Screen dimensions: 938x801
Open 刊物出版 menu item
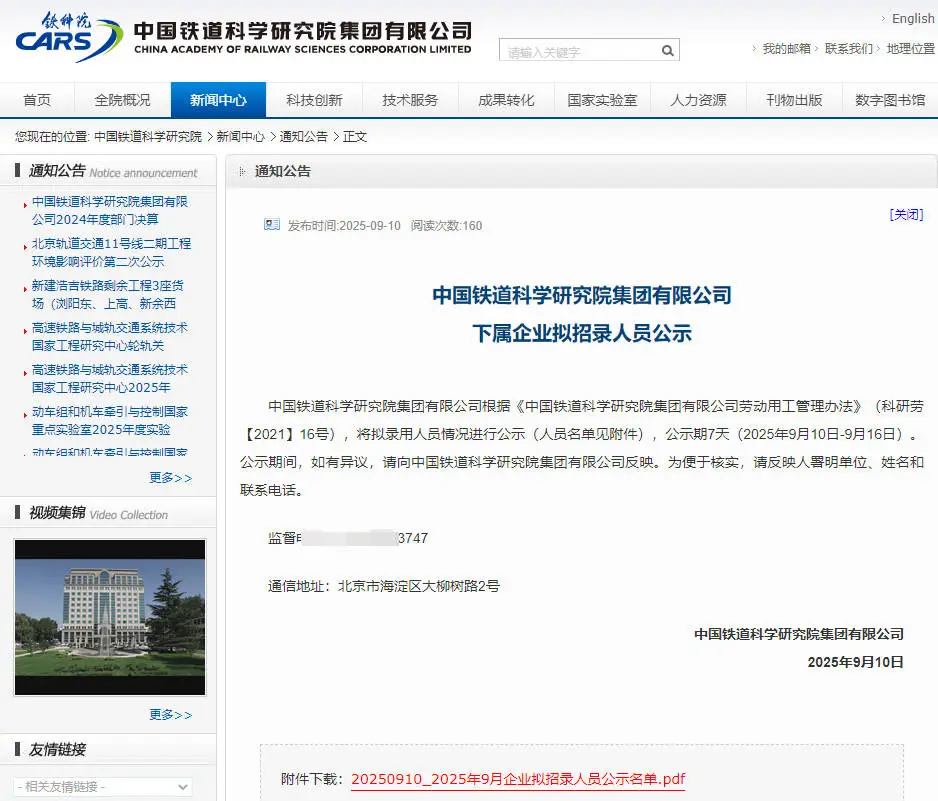coord(794,100)
